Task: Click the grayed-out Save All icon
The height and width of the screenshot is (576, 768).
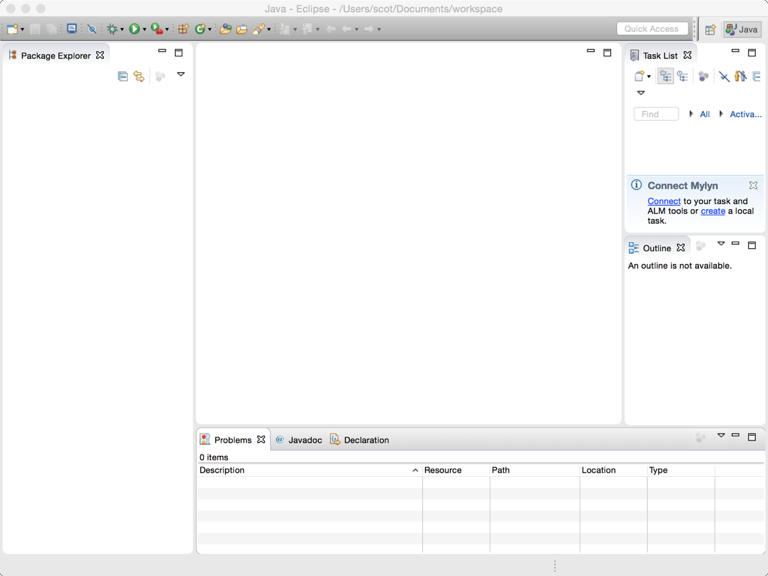Action: click(x=51, y=29)
